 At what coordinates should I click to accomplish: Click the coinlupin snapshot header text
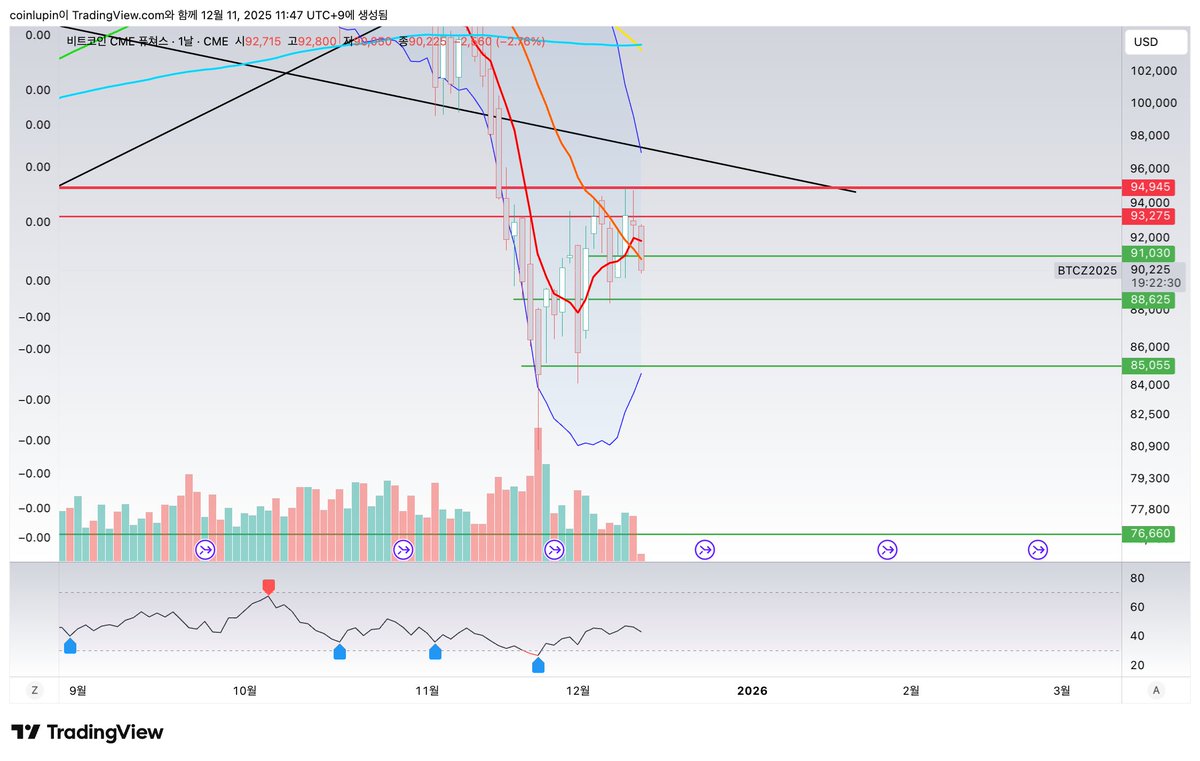point(199,15)
